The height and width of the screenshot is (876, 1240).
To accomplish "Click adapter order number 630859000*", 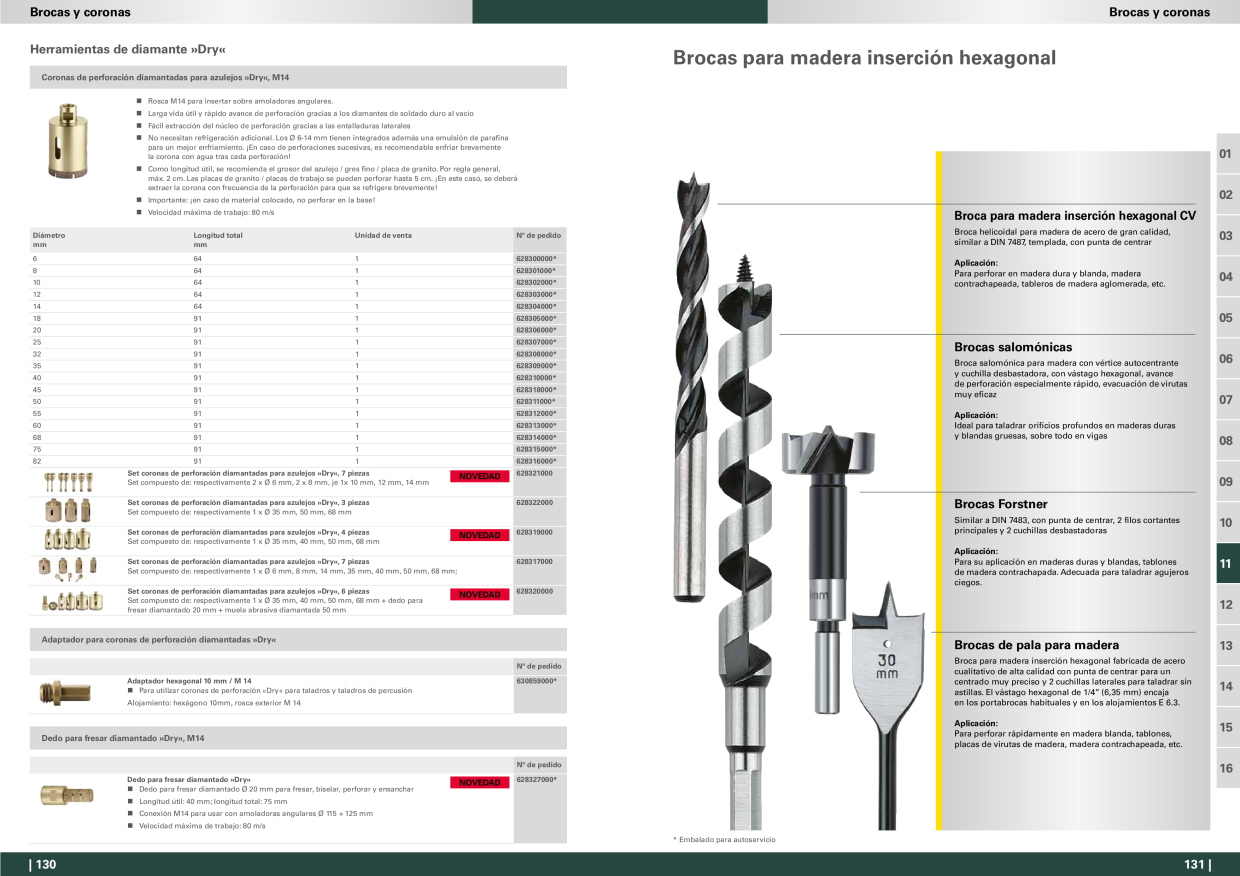I will 536,681.
